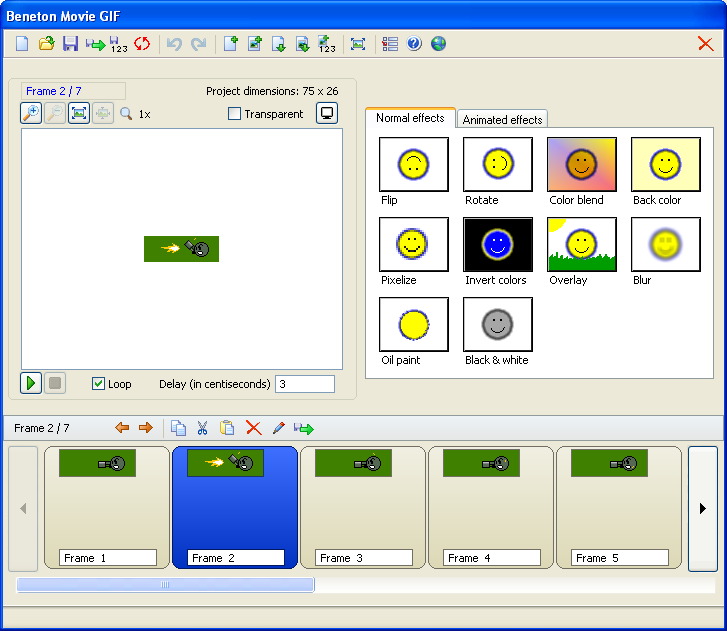Edit the frame with the pencil icon
727x631 pixels.
point(278,428)
